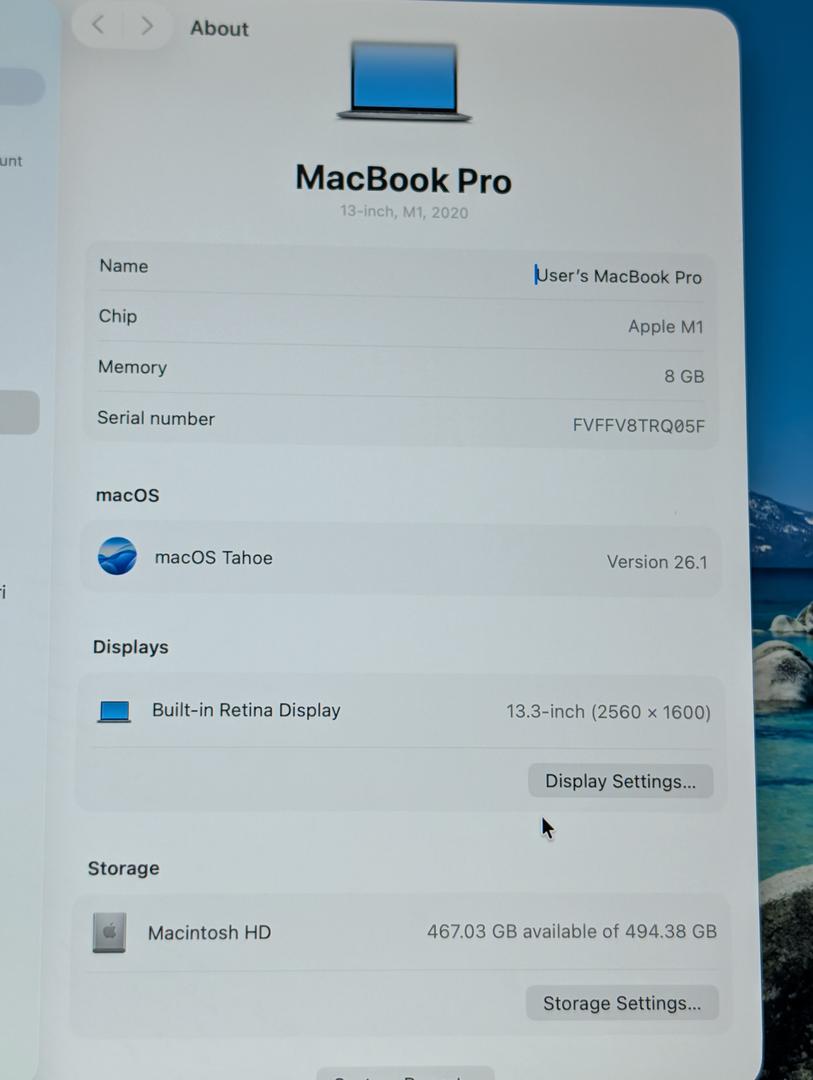Click the sidebar search field
The width and height of the screenshot is (813, 1080).
(20, 87)
